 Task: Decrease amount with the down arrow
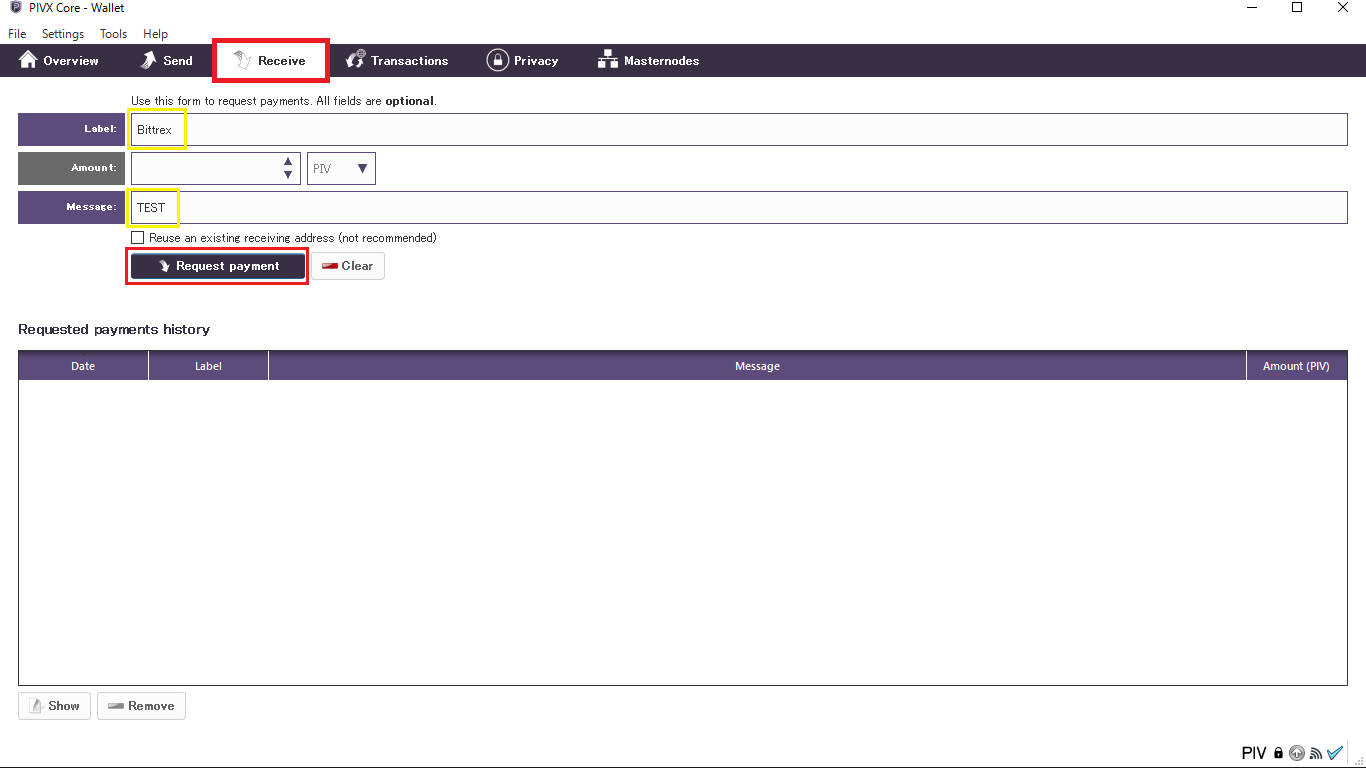coord(288,175)
